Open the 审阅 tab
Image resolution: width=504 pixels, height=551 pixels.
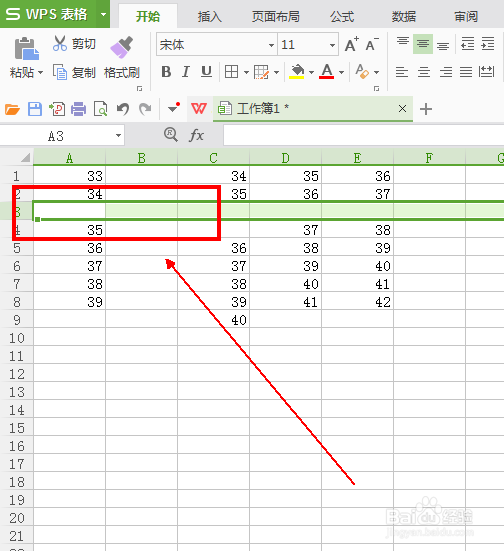(x=466, y=16)
